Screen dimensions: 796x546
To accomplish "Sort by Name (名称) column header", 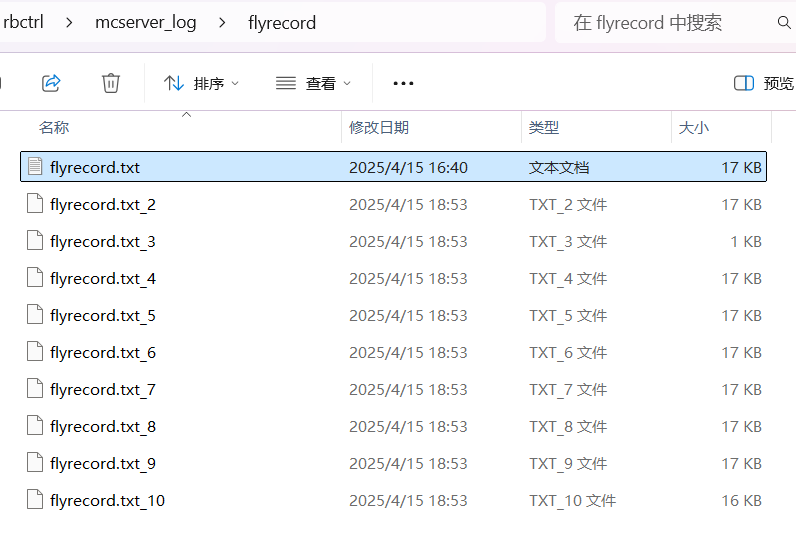I will [x=54, y=128].
